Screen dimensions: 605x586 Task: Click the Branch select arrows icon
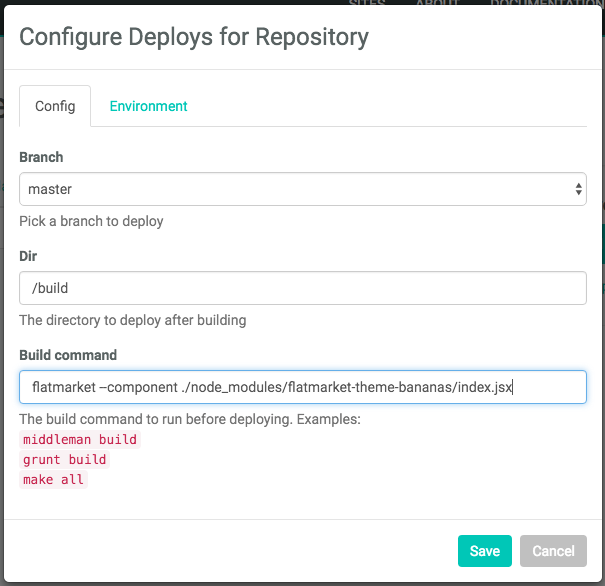coord(578,188)
